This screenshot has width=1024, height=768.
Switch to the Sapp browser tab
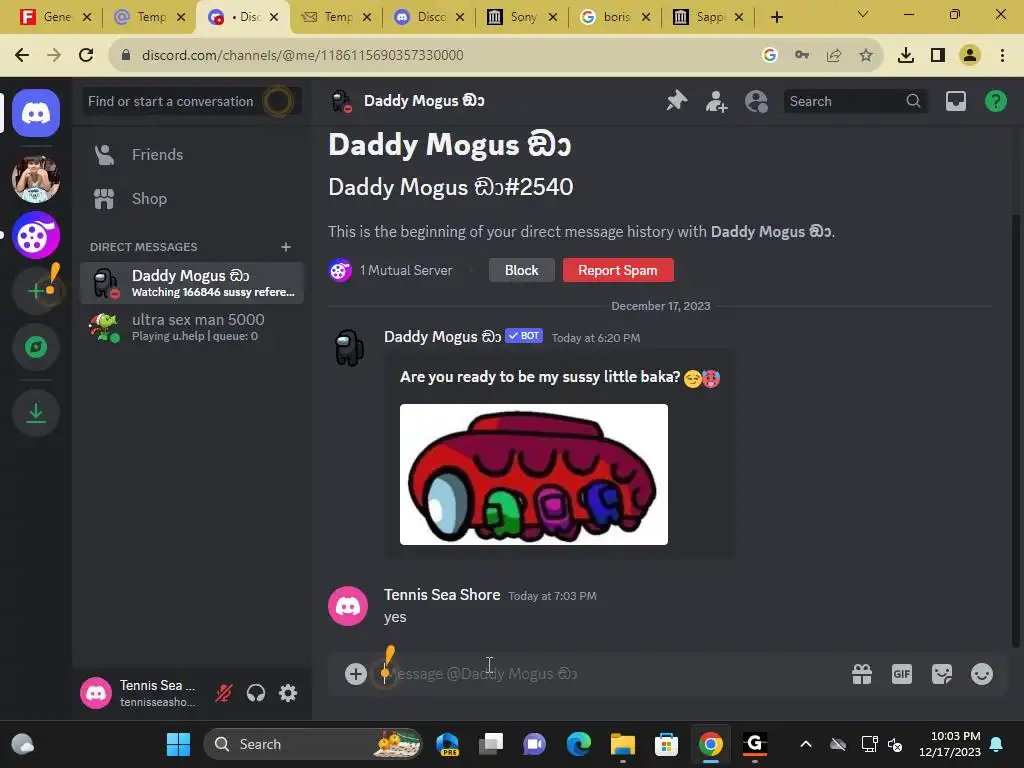pos(709,17)
